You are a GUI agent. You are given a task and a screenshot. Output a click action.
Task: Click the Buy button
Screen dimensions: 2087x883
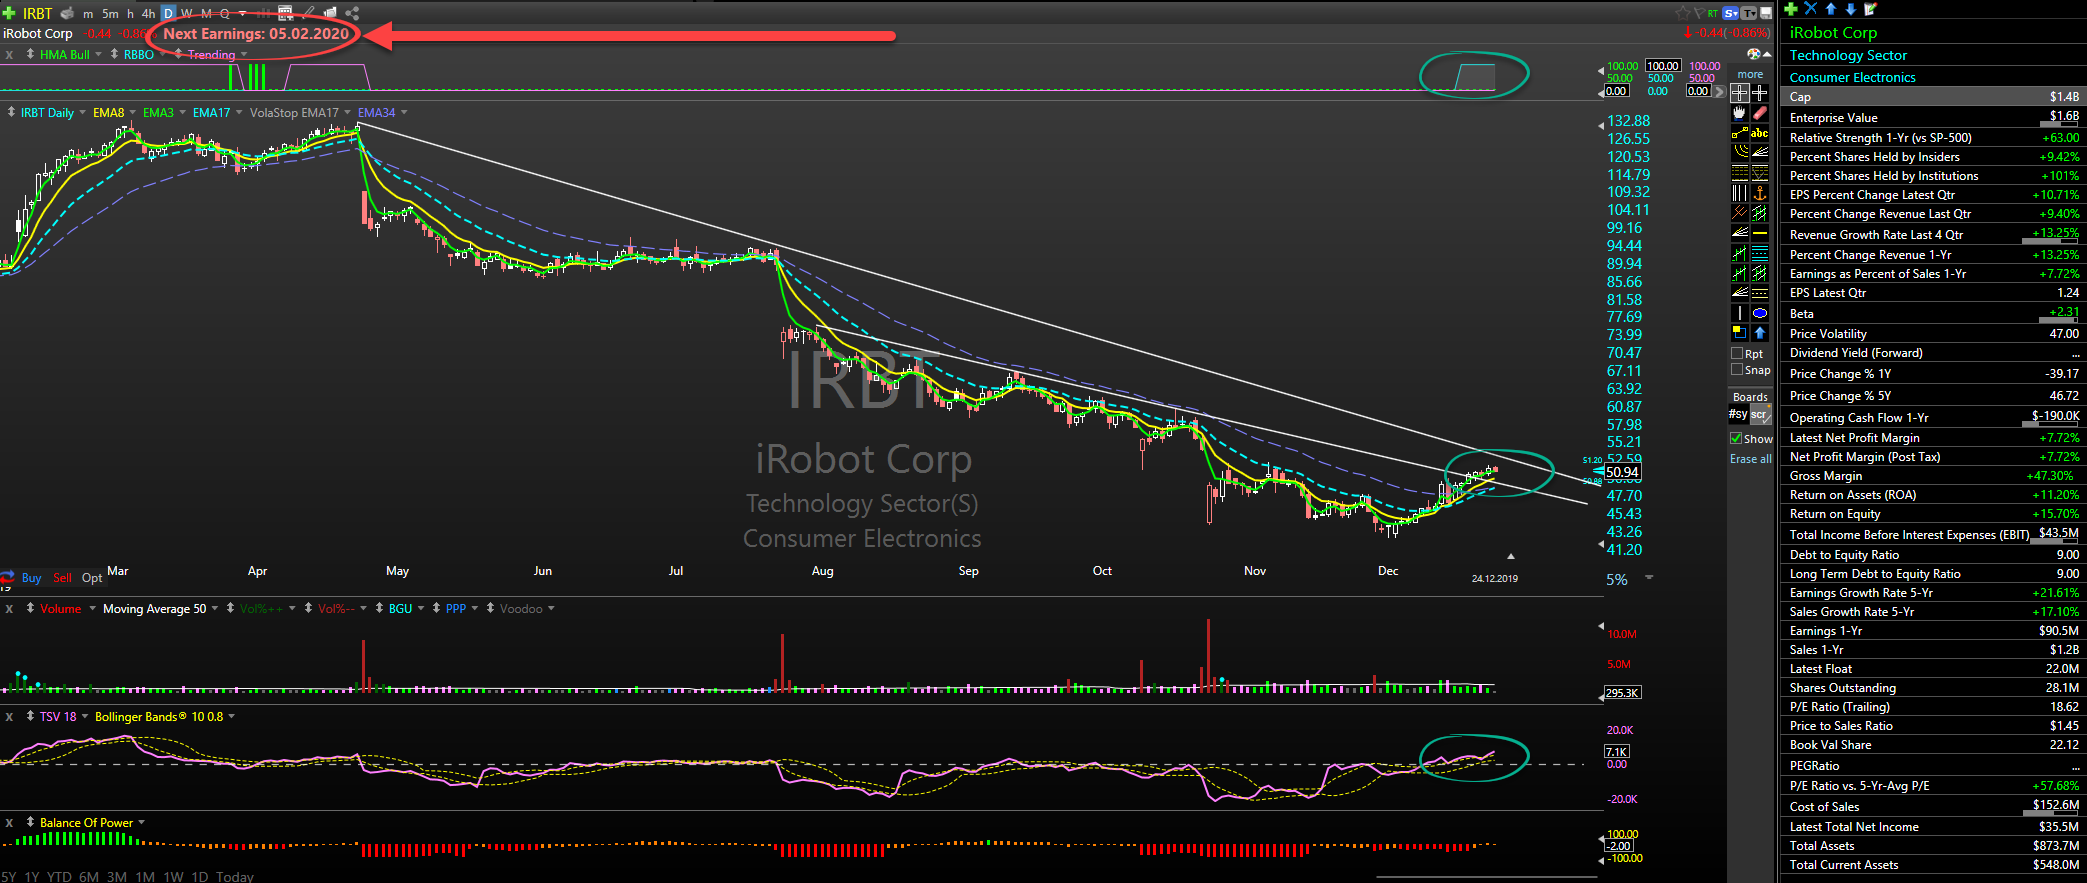31,578
